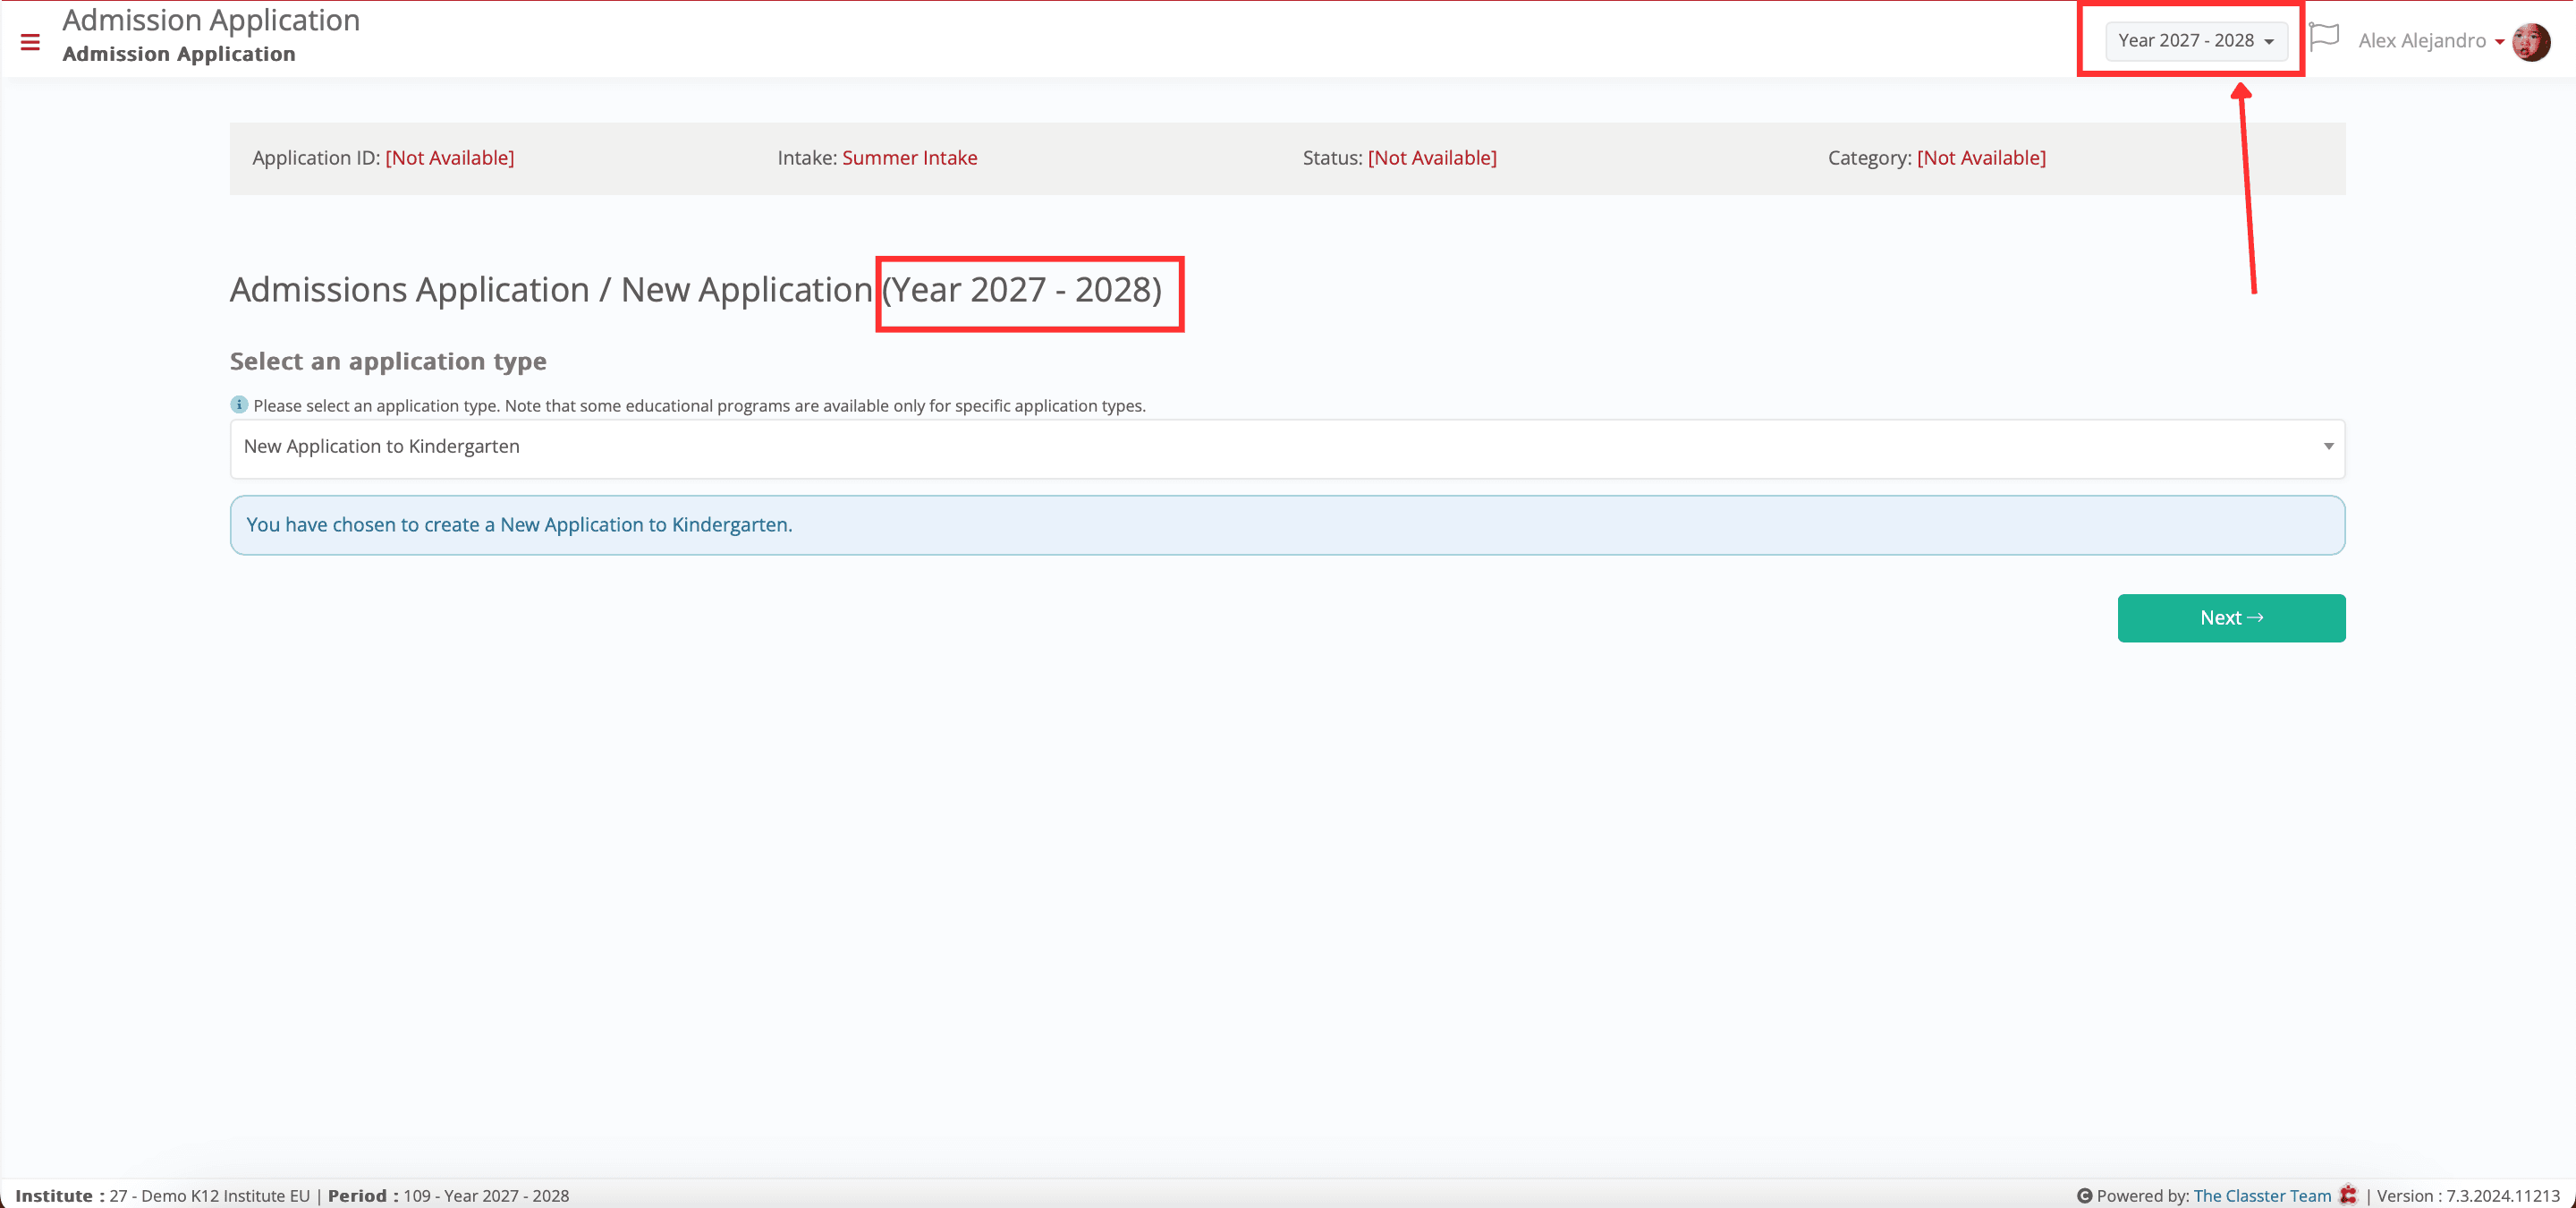Click the copyright icon before Powered by
The width and height of the screenshot is (2576, 1208).
[x=2084, y=1195]
